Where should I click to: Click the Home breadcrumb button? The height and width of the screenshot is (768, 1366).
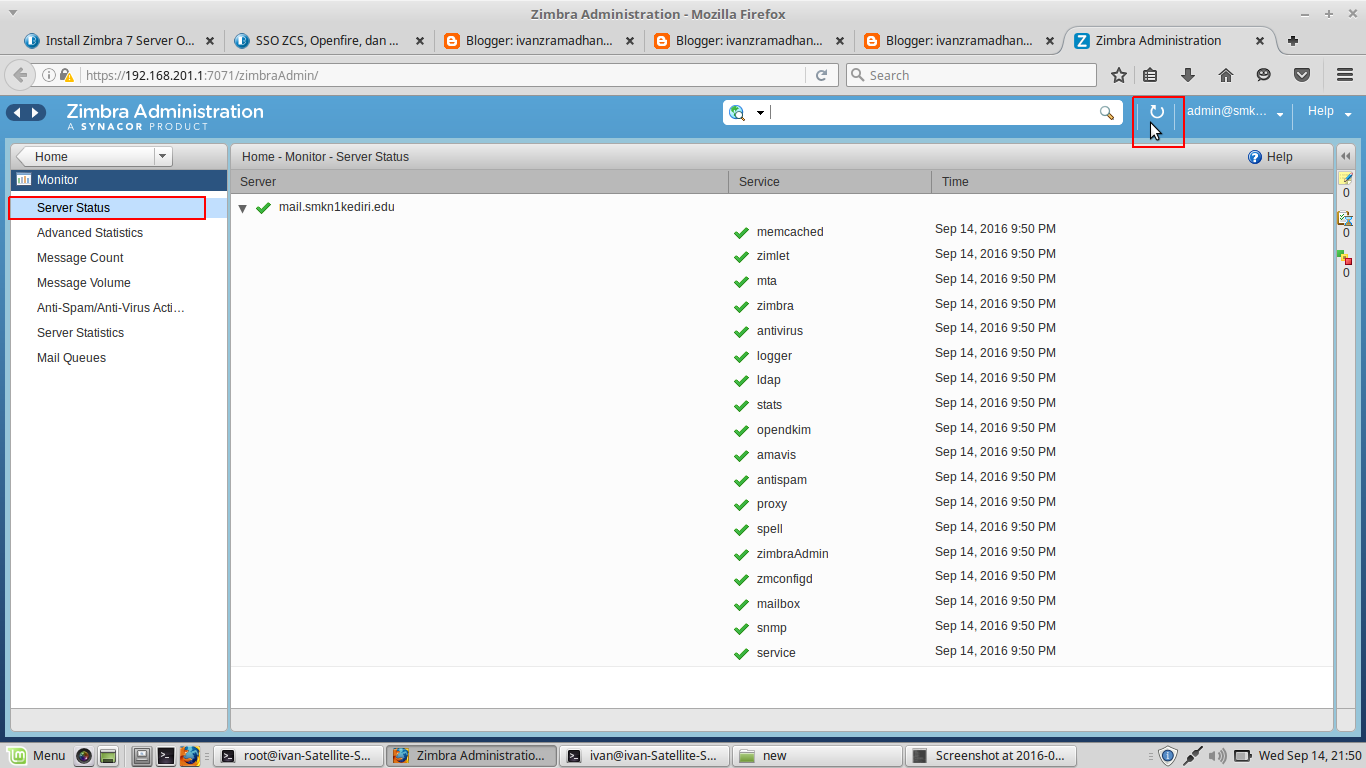point(85,156)
